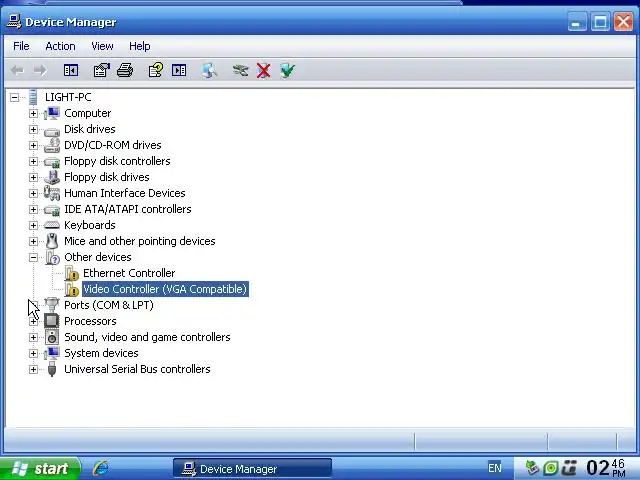Collapse the LIGHT-PC root node
Viewport: 640px width, 480px height.
[14, 98]
